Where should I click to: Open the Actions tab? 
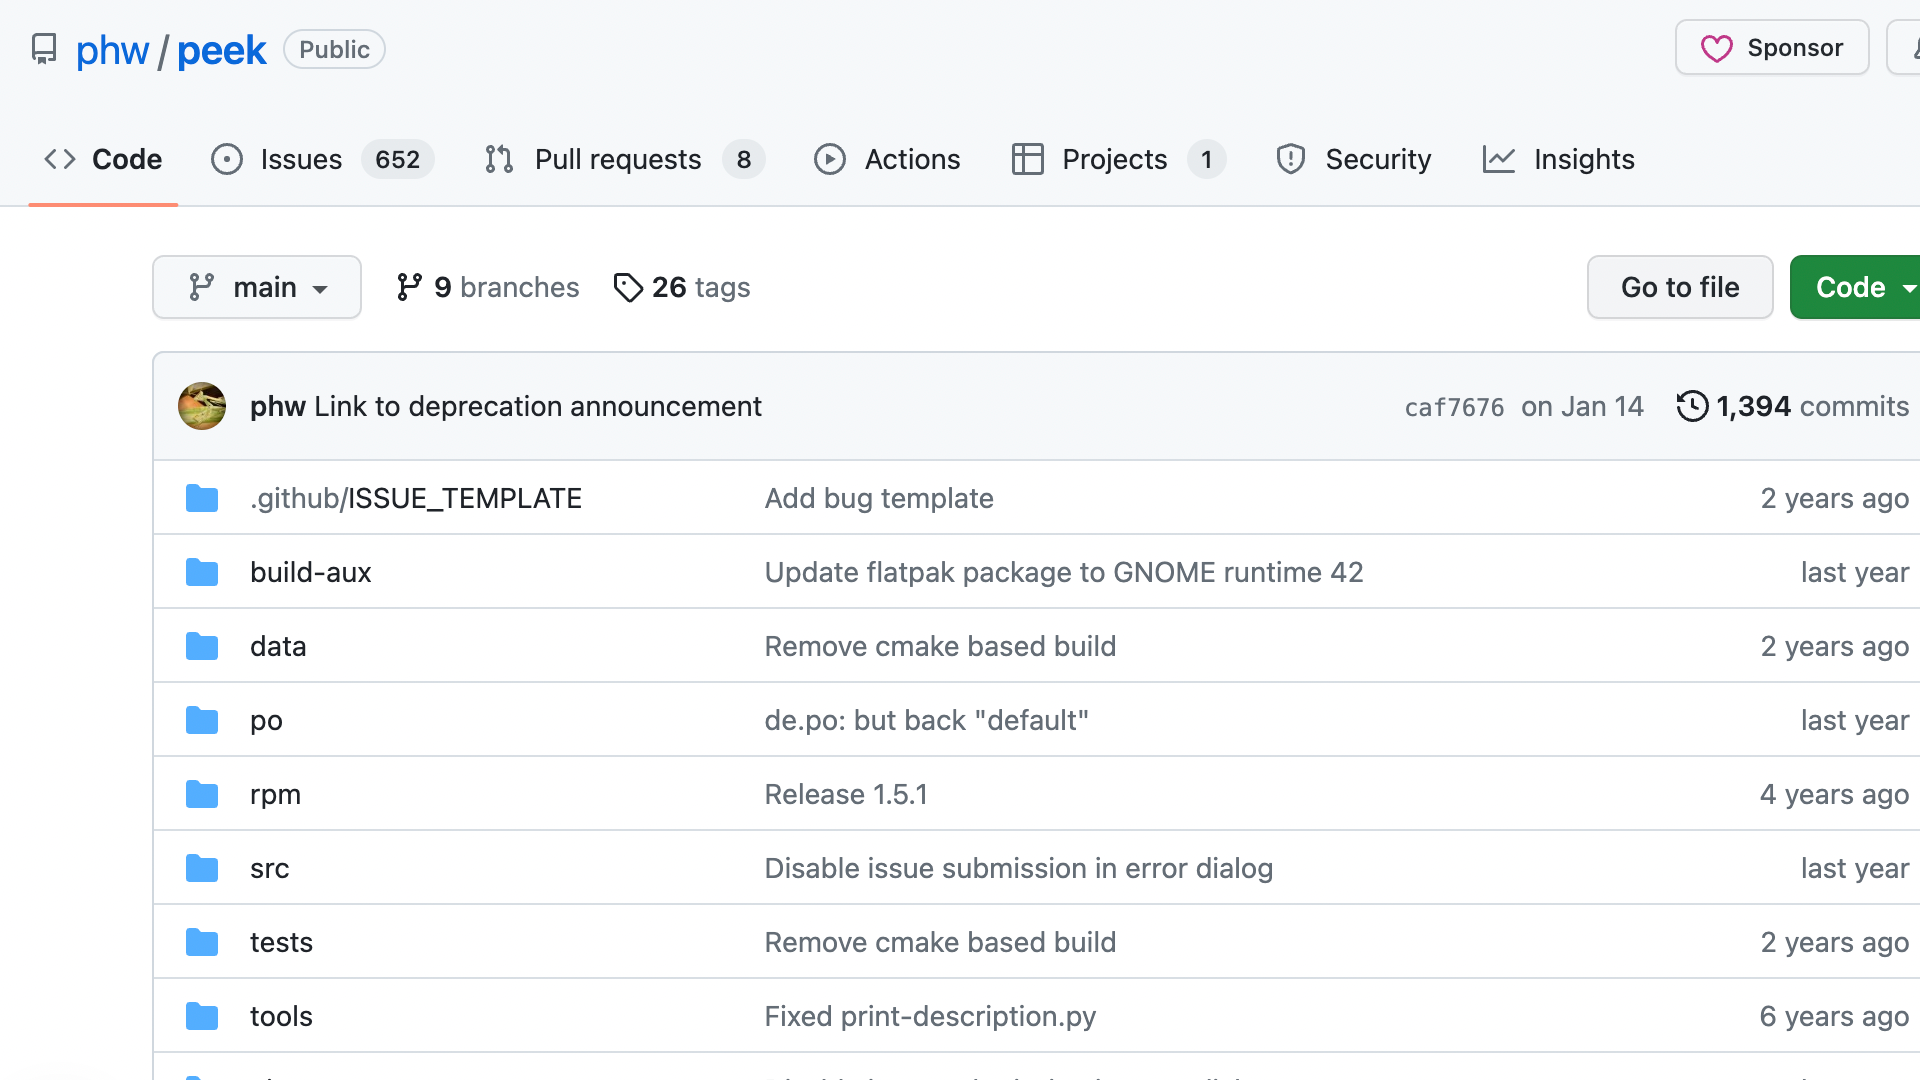911,160
